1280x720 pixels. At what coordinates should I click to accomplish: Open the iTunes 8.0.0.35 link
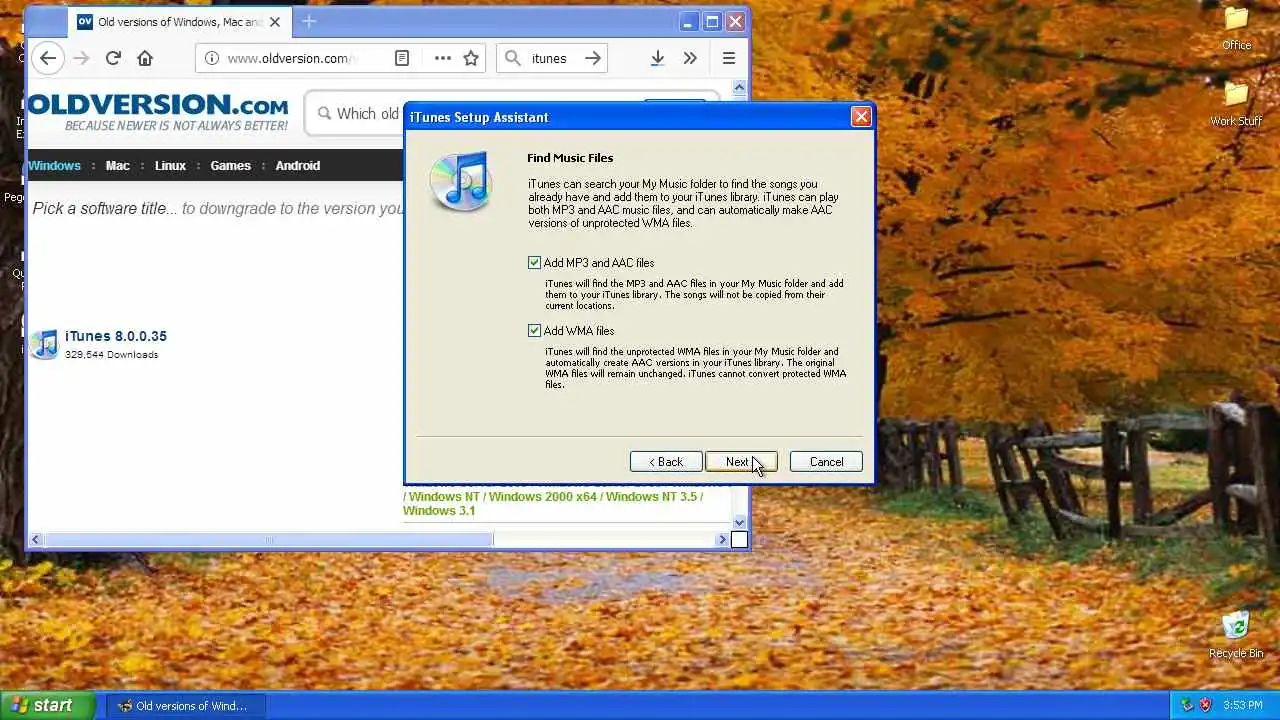pos(116,336)
